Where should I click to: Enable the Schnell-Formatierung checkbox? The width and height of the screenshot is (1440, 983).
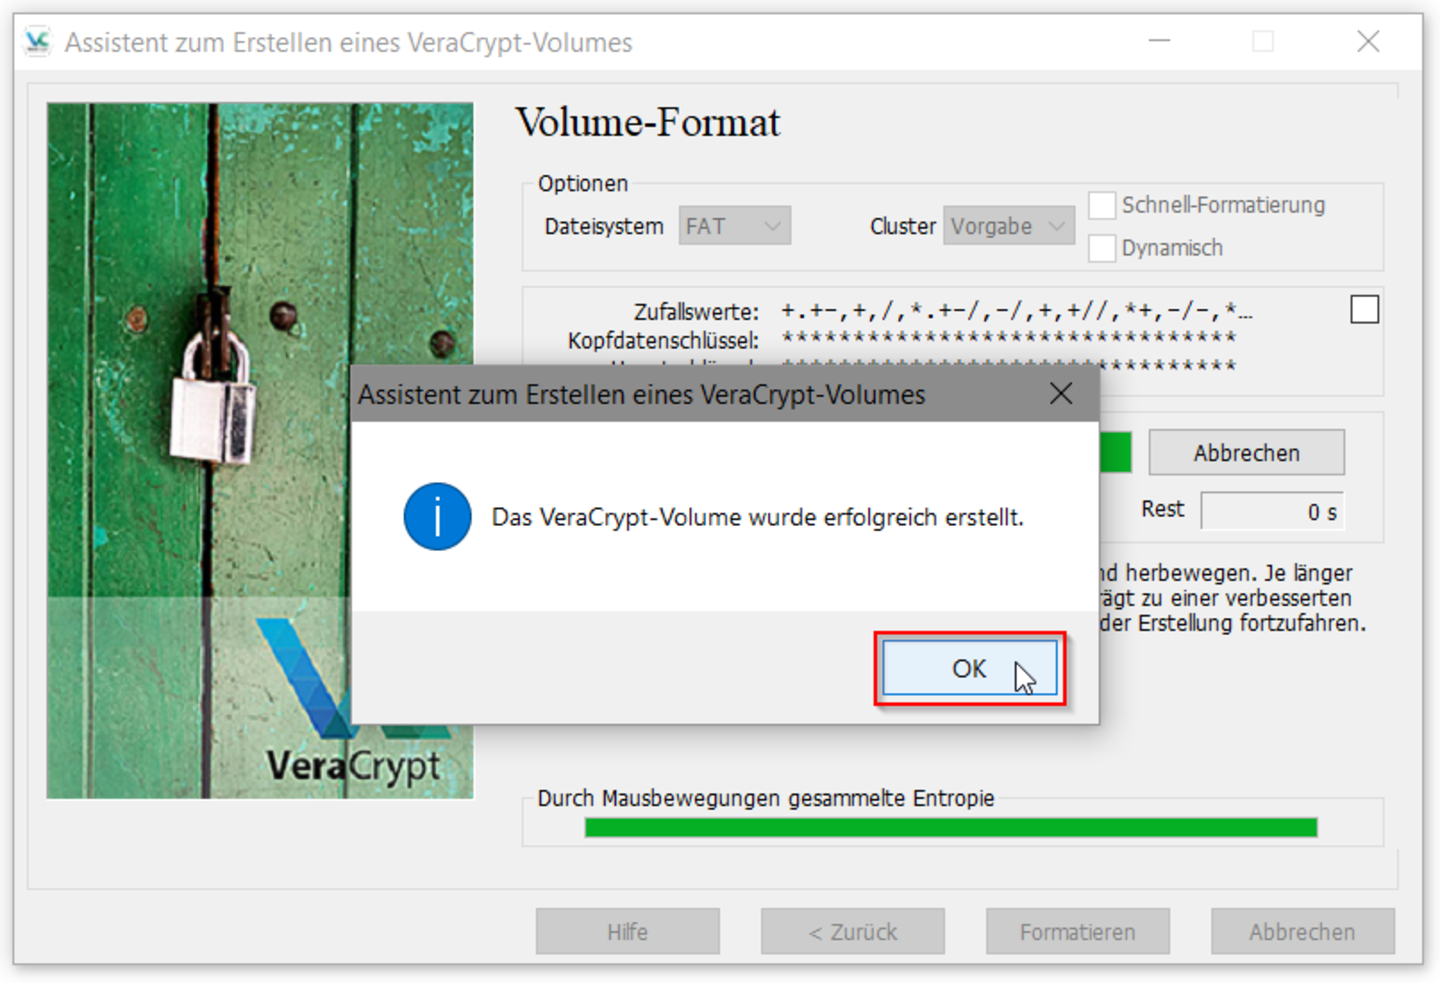click(1102, 205)
